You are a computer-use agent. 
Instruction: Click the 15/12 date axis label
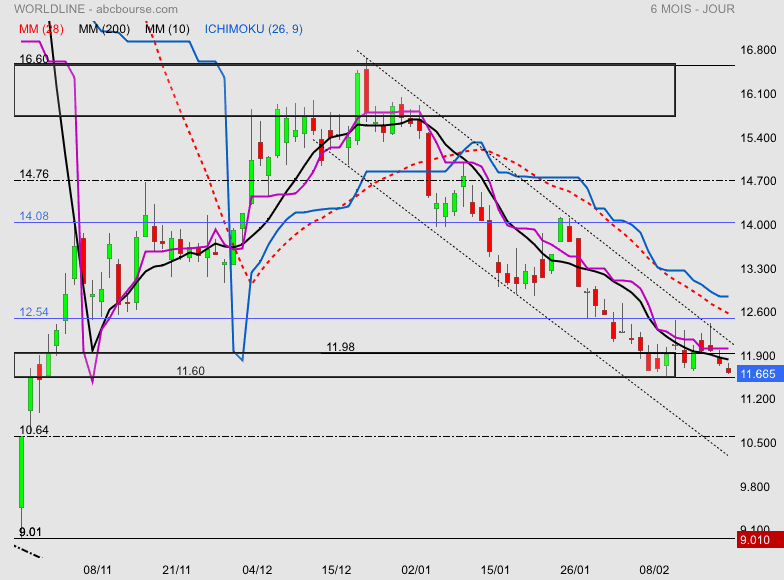pyautogui.click(x=336, y=570)
